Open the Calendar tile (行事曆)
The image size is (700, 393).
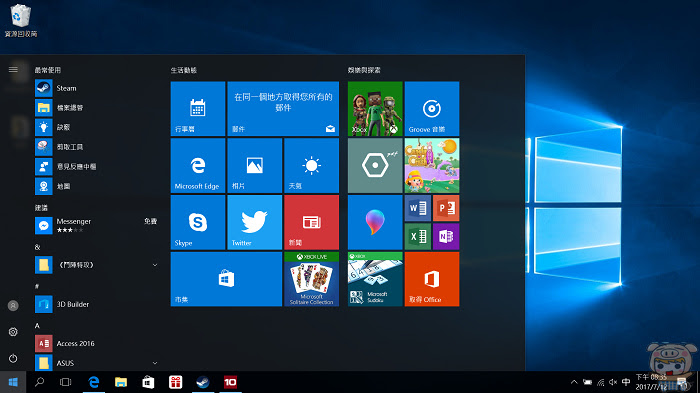(x=198, y=109)
